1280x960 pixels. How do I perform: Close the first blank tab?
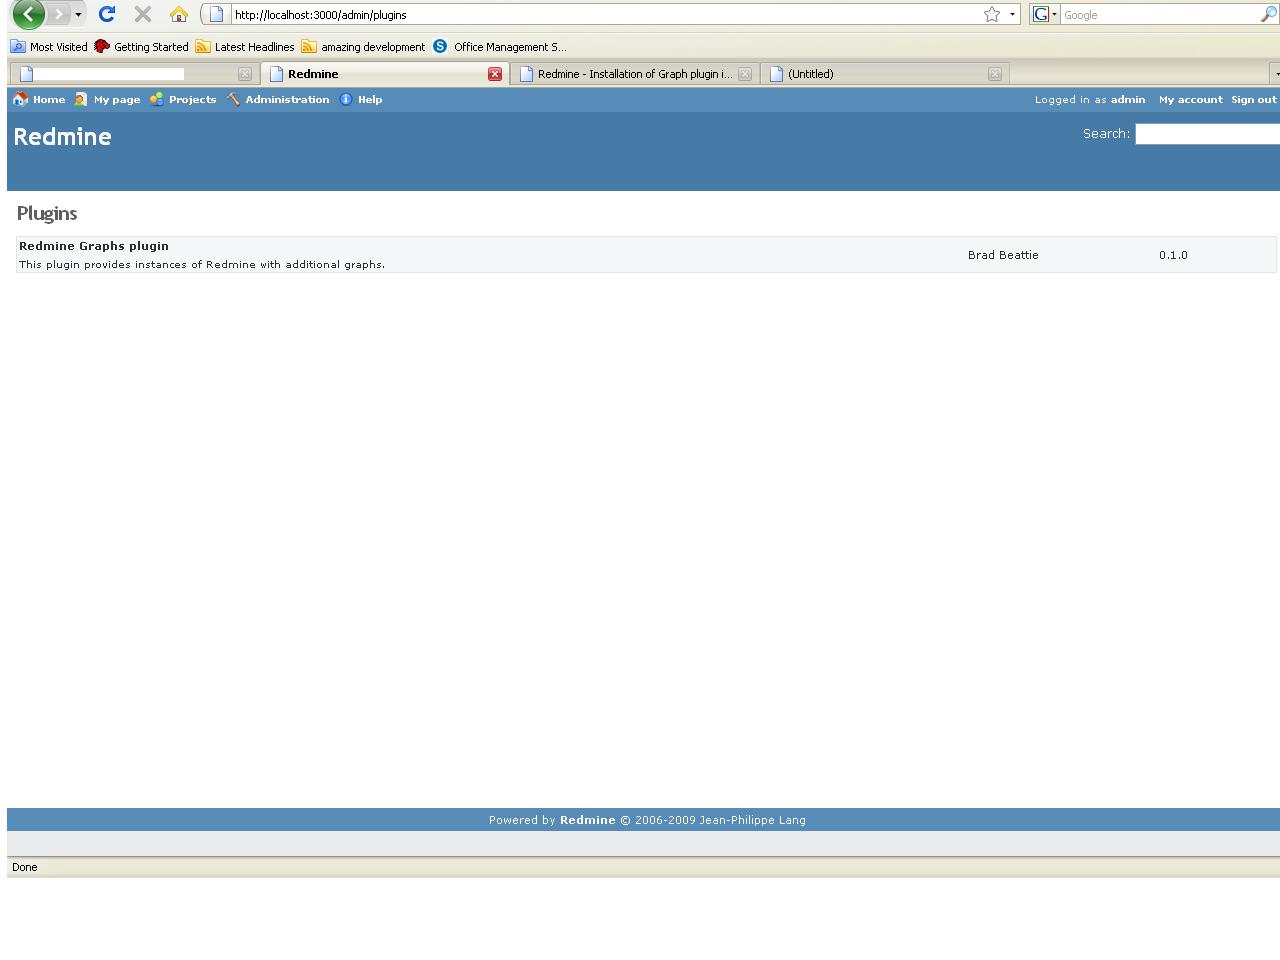[245, 74]
